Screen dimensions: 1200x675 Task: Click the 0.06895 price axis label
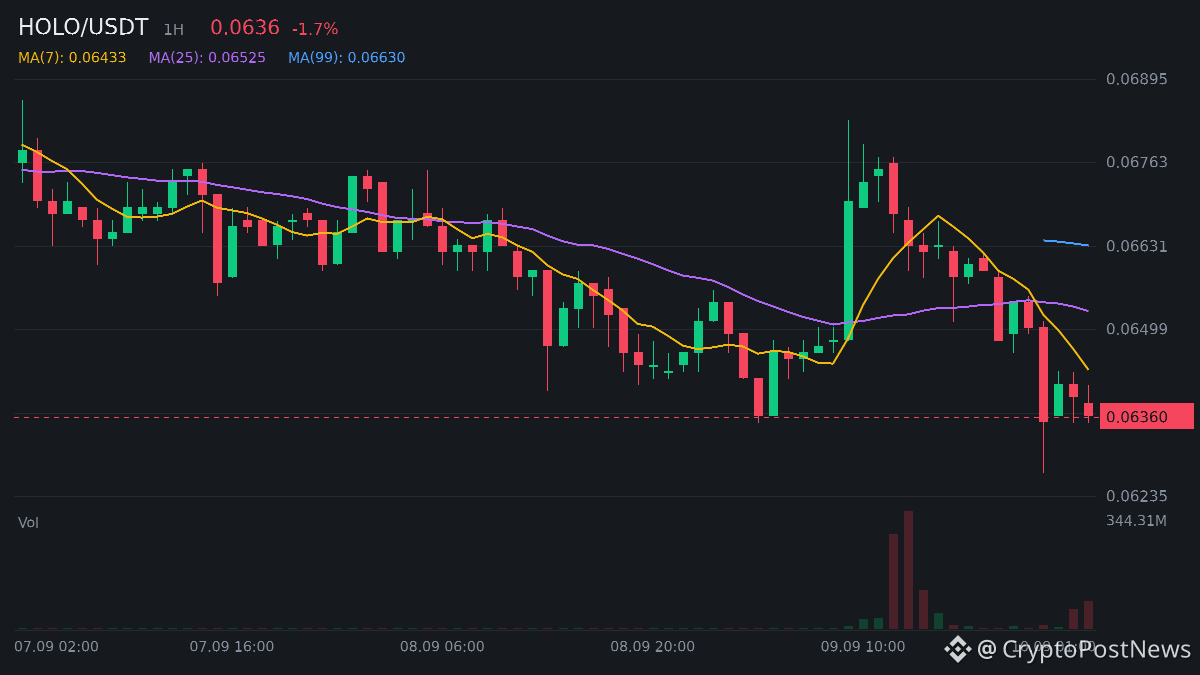pos(1136,79)
